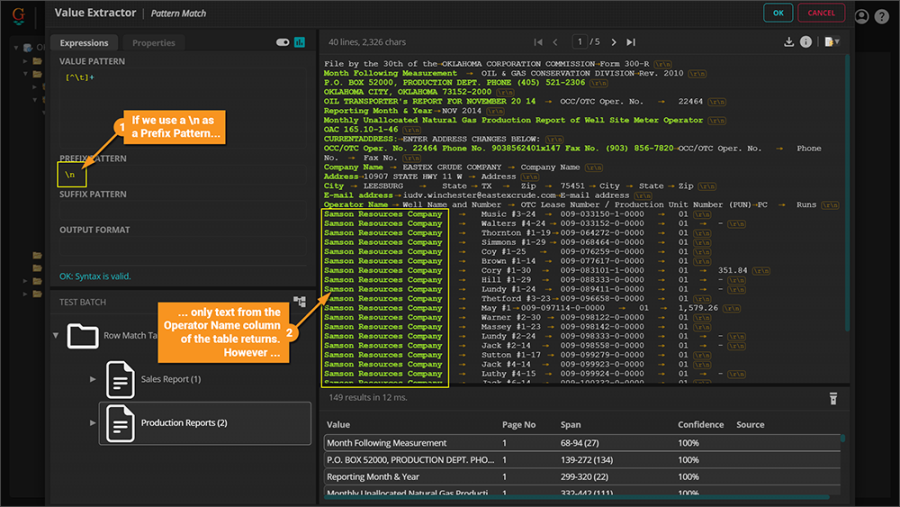Open the document view dropdown

[832, 42]
